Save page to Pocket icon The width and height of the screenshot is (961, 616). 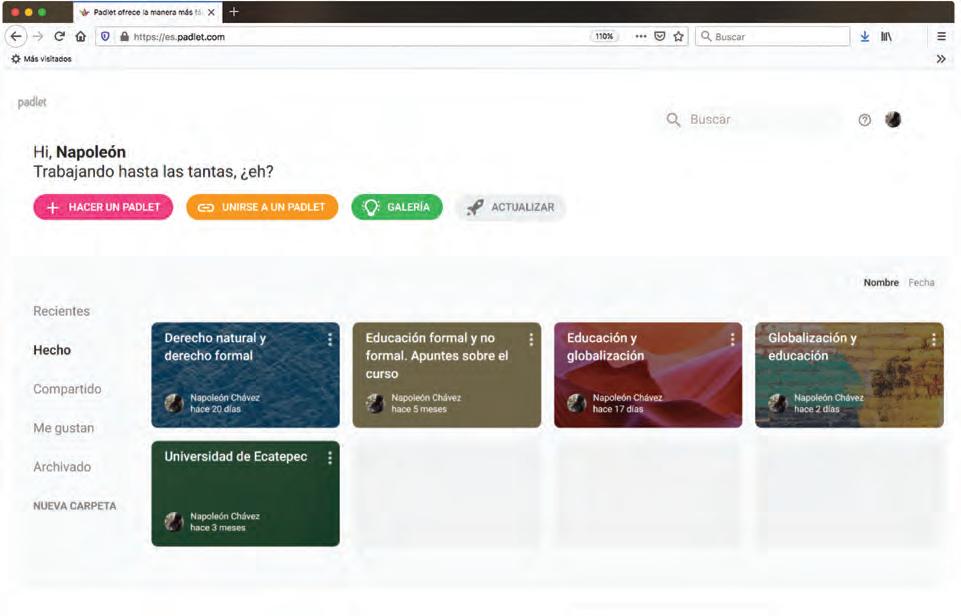[660, 36]
